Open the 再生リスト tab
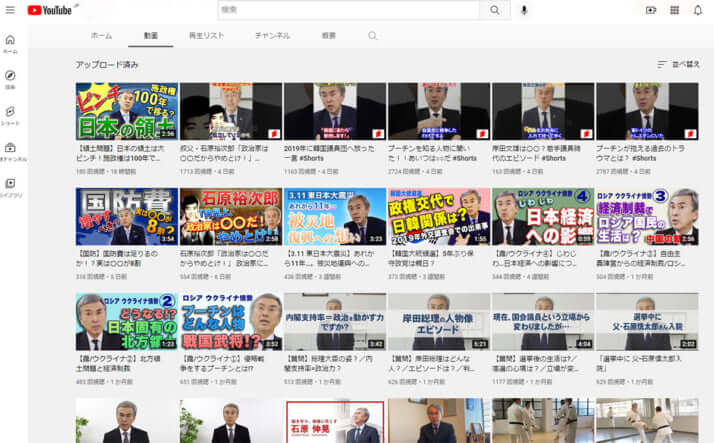Screen dimensions: 714x443 coord(206,36)
